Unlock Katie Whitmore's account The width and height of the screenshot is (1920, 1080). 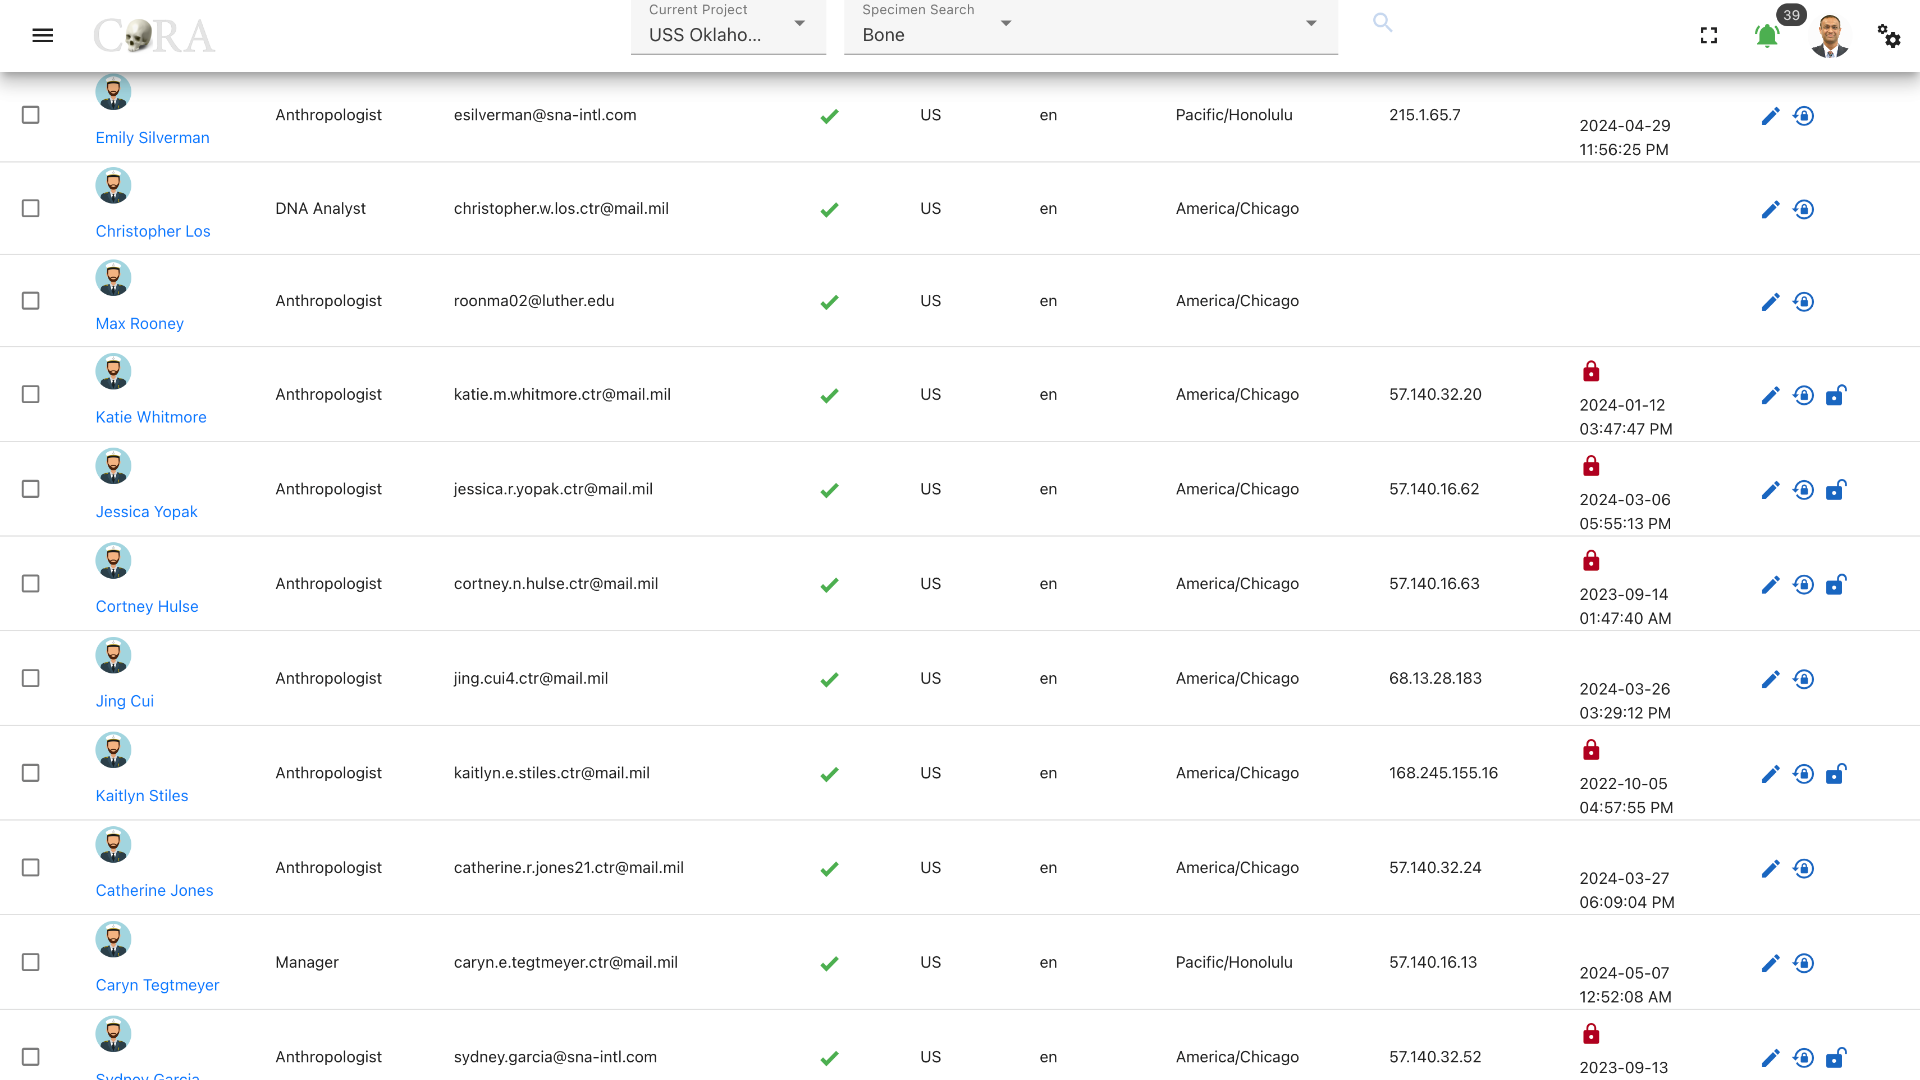pos(1836,395)
